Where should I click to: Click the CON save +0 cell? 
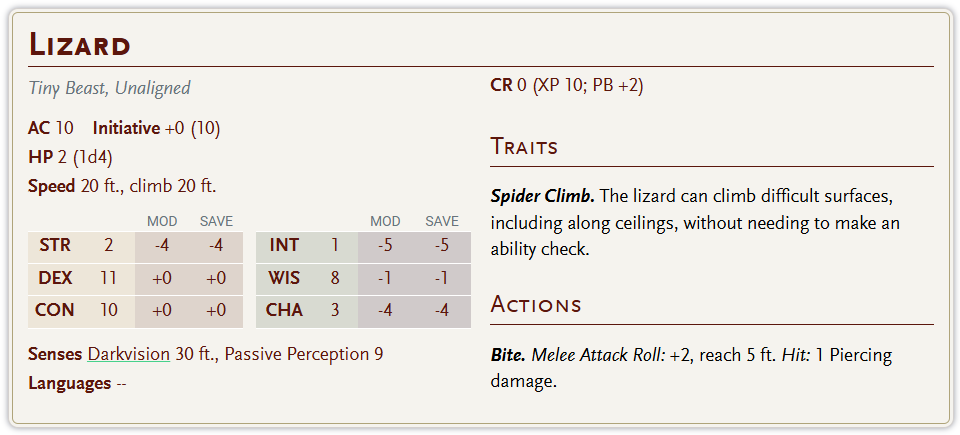click(x=216, y=310)
